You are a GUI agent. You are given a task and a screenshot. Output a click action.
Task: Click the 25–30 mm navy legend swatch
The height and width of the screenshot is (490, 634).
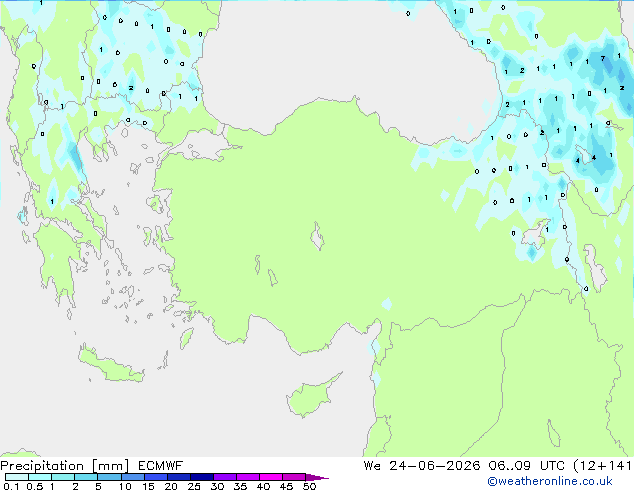click(201, 477)
